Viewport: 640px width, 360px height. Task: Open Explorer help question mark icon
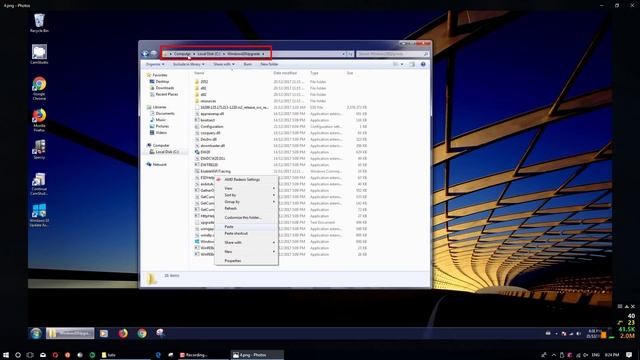click(423, 64)
